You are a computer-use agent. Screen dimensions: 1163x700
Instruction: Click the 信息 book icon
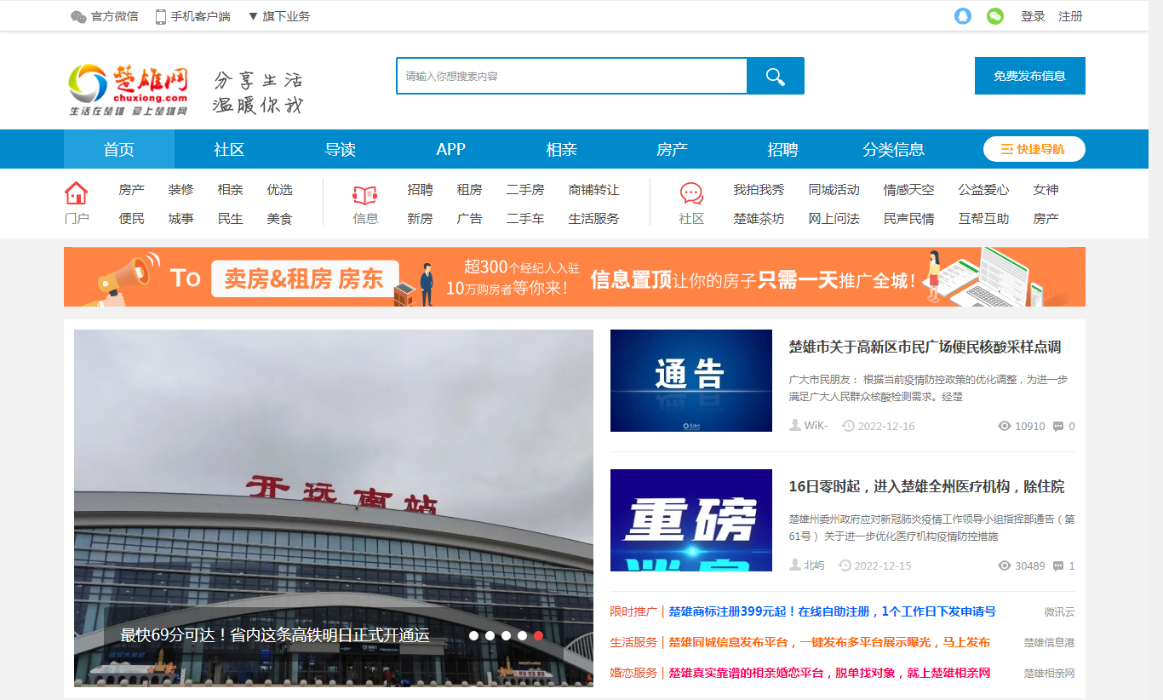365,195
